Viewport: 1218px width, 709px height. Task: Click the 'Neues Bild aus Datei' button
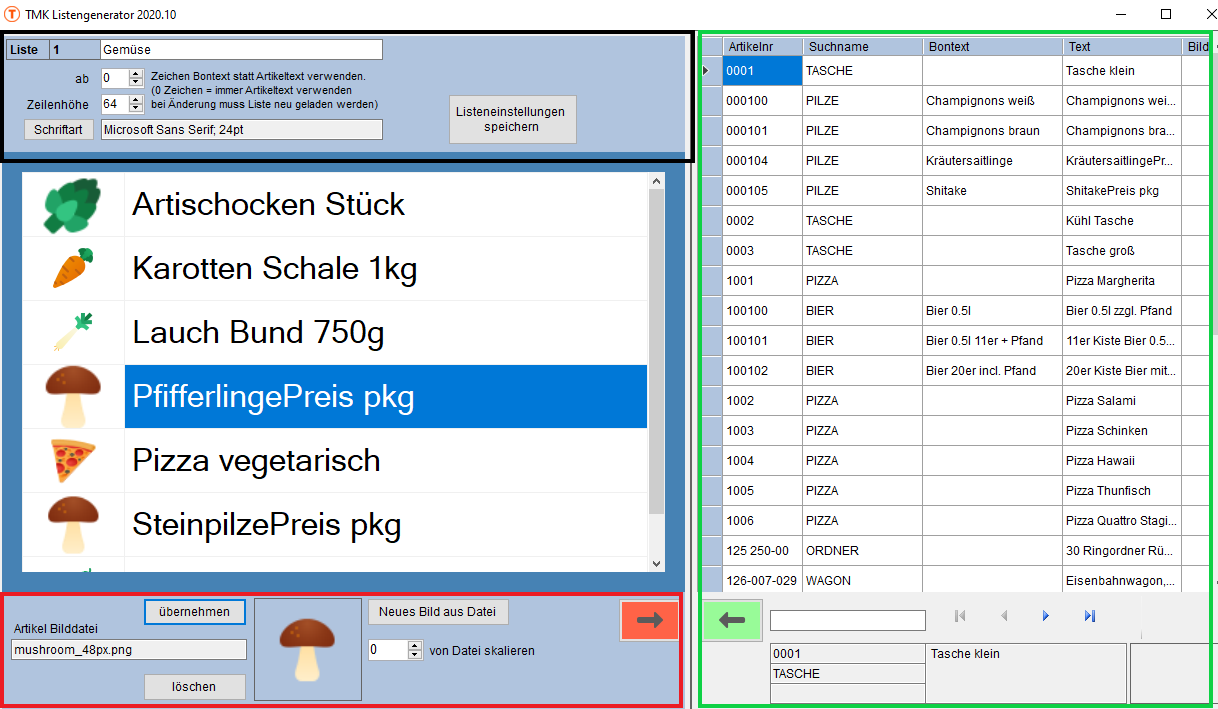438,612
